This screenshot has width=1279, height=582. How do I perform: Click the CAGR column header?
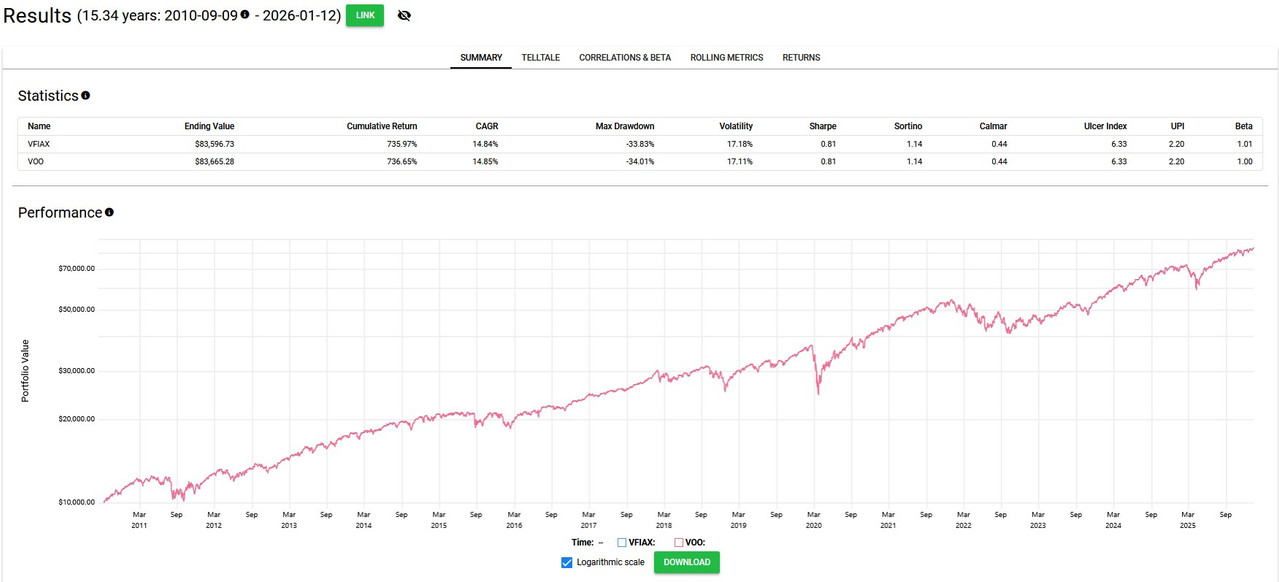[487, 127]
